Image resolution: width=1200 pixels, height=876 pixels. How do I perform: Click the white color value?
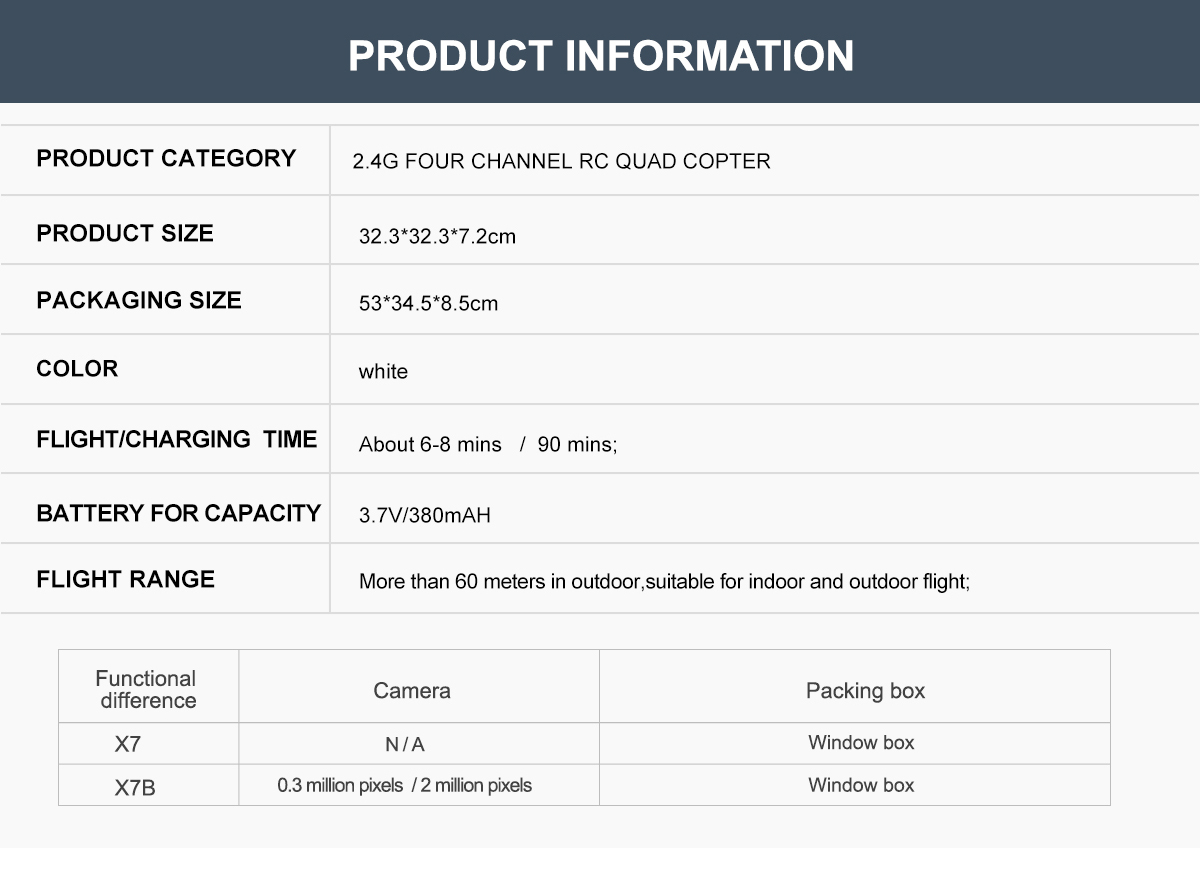click(383, 372)
